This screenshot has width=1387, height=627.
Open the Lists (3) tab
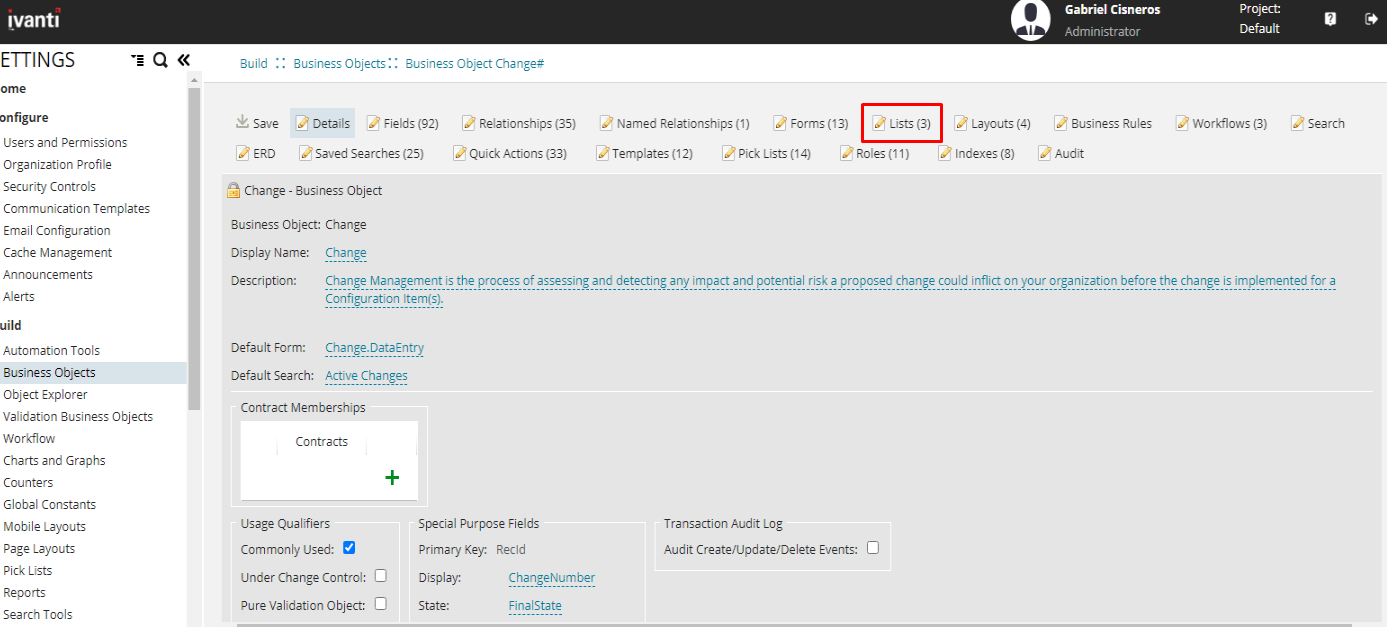tap(902, 124)
